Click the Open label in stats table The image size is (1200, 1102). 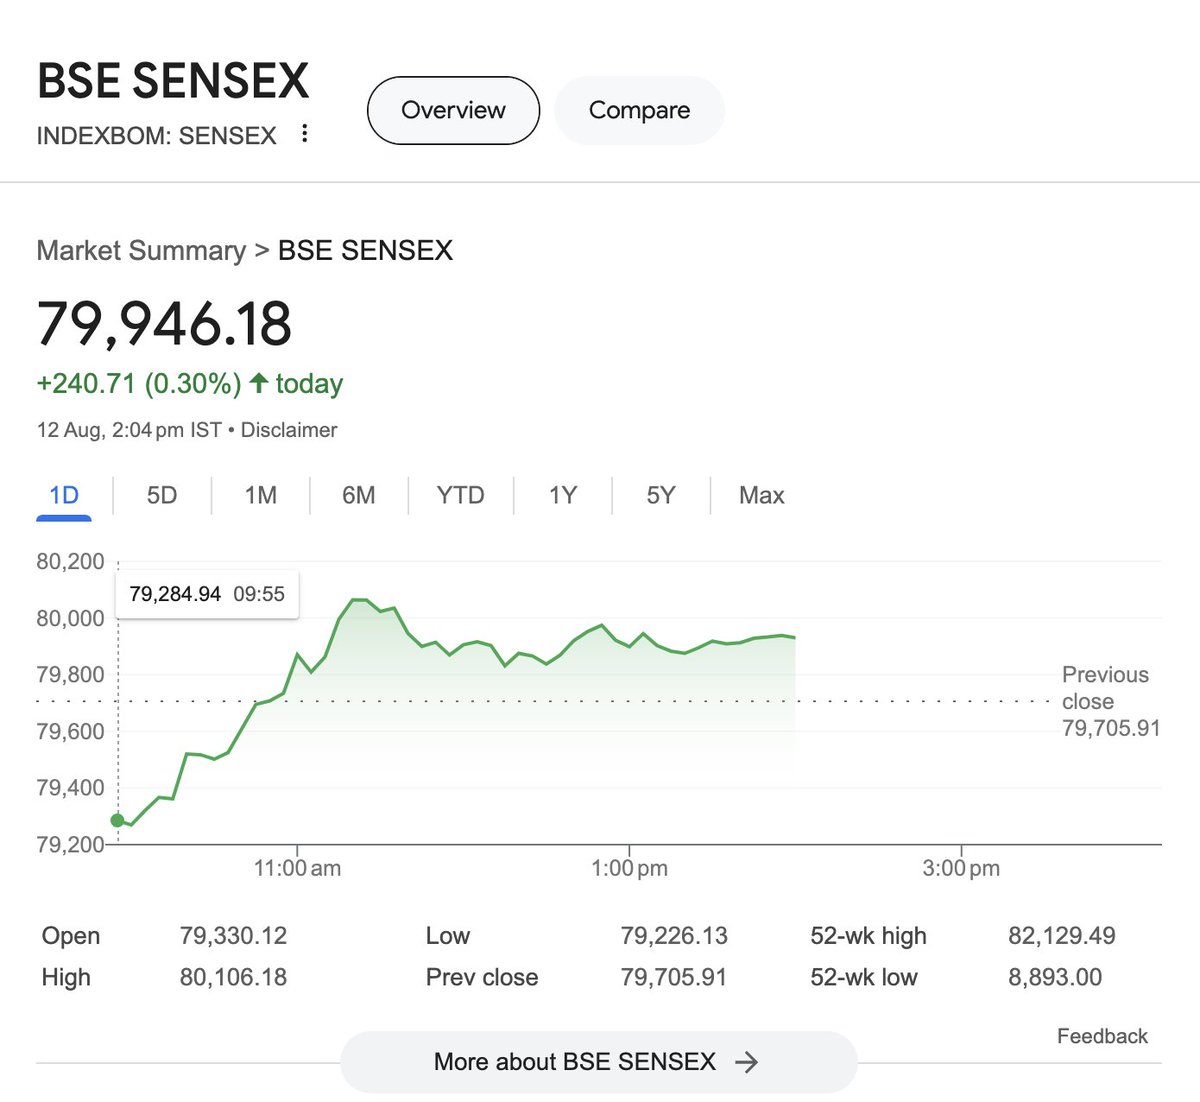click(71, 936)
